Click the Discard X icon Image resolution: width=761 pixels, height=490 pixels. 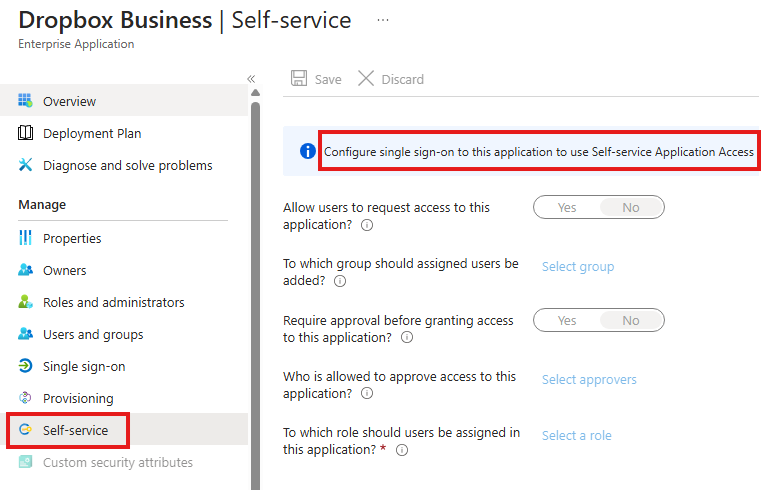(x=366, y=78)
